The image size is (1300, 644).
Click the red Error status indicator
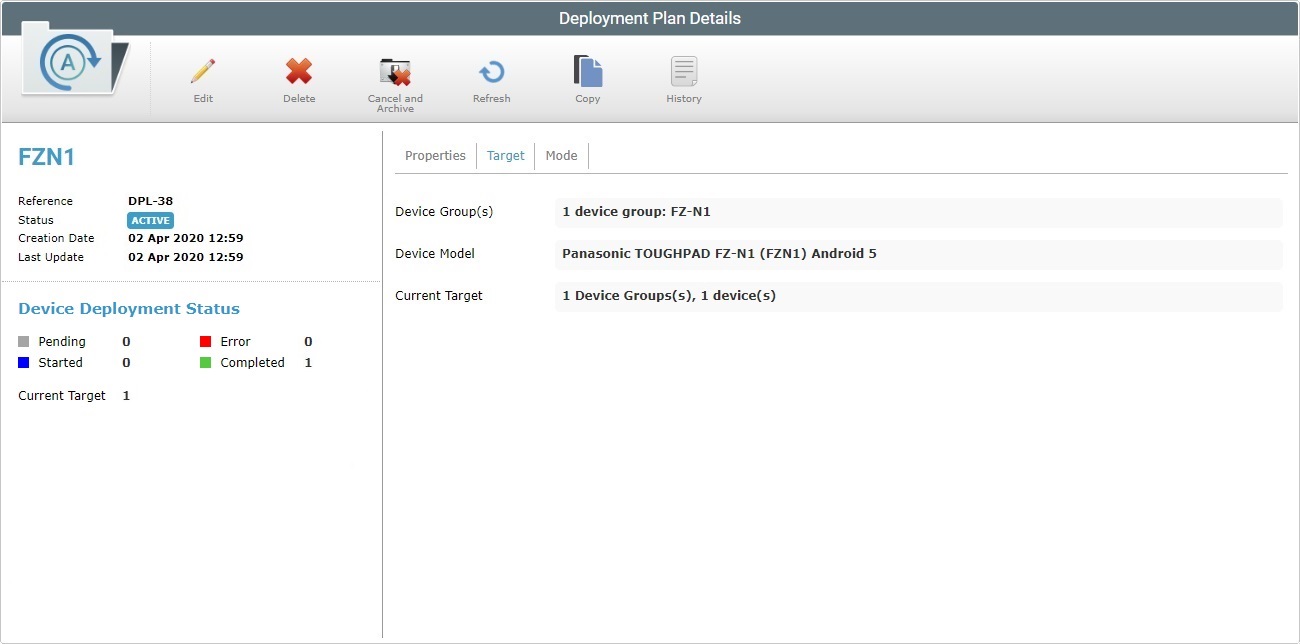(207, 341)
